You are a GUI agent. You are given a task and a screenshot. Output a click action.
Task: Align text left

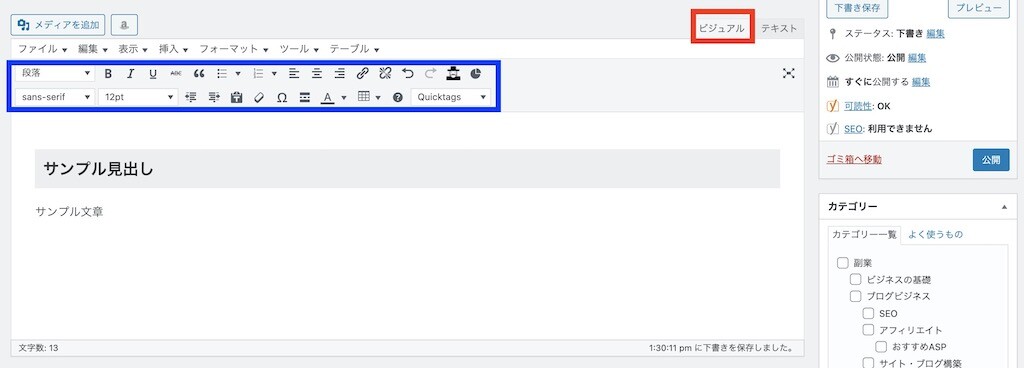pos(294,74)
